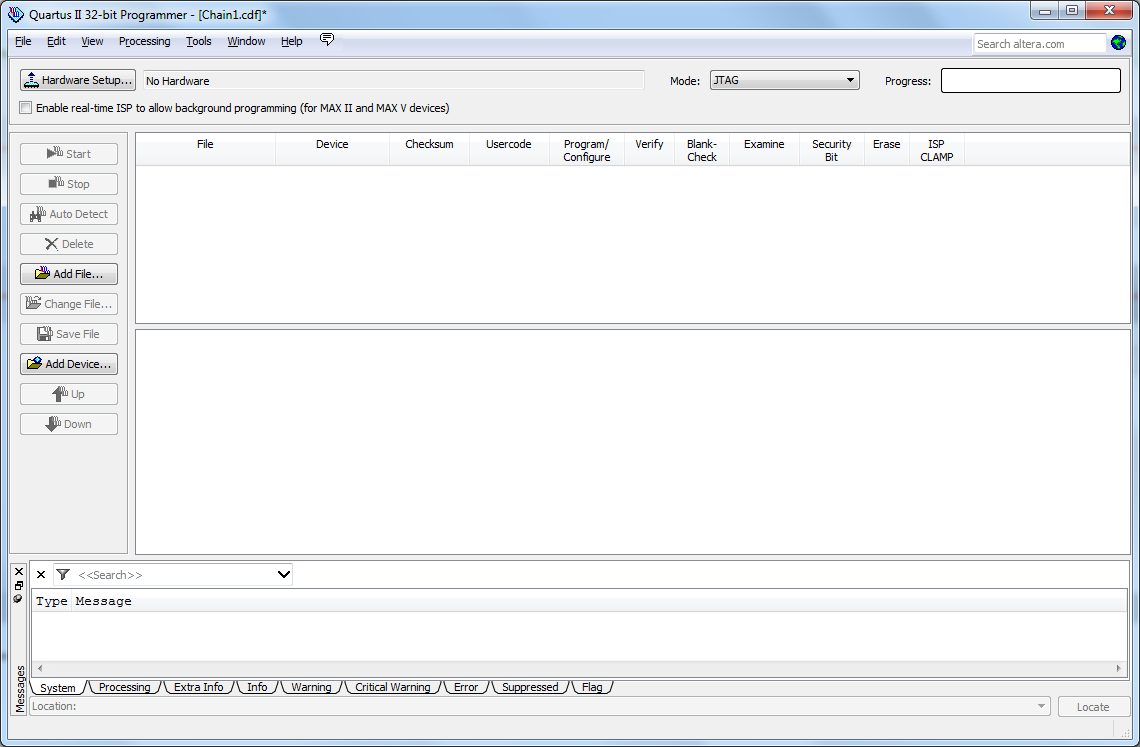
Task: Open the Tools menu
Action: 198,41
